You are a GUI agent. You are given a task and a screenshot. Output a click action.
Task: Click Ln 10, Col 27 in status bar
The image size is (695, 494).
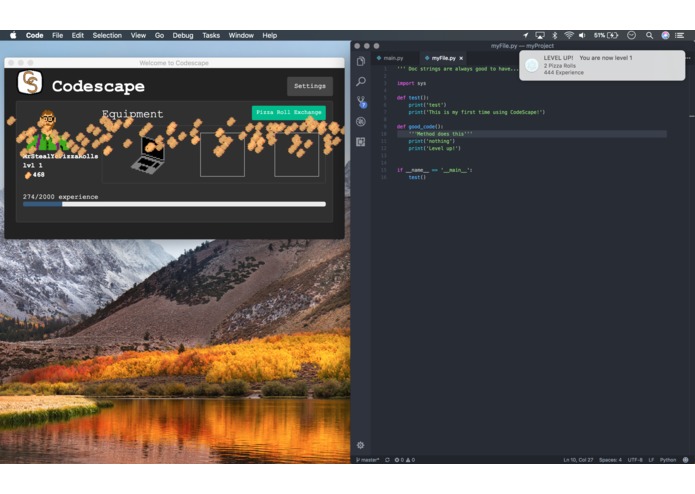pyautogui.click(x=578, y=460)
